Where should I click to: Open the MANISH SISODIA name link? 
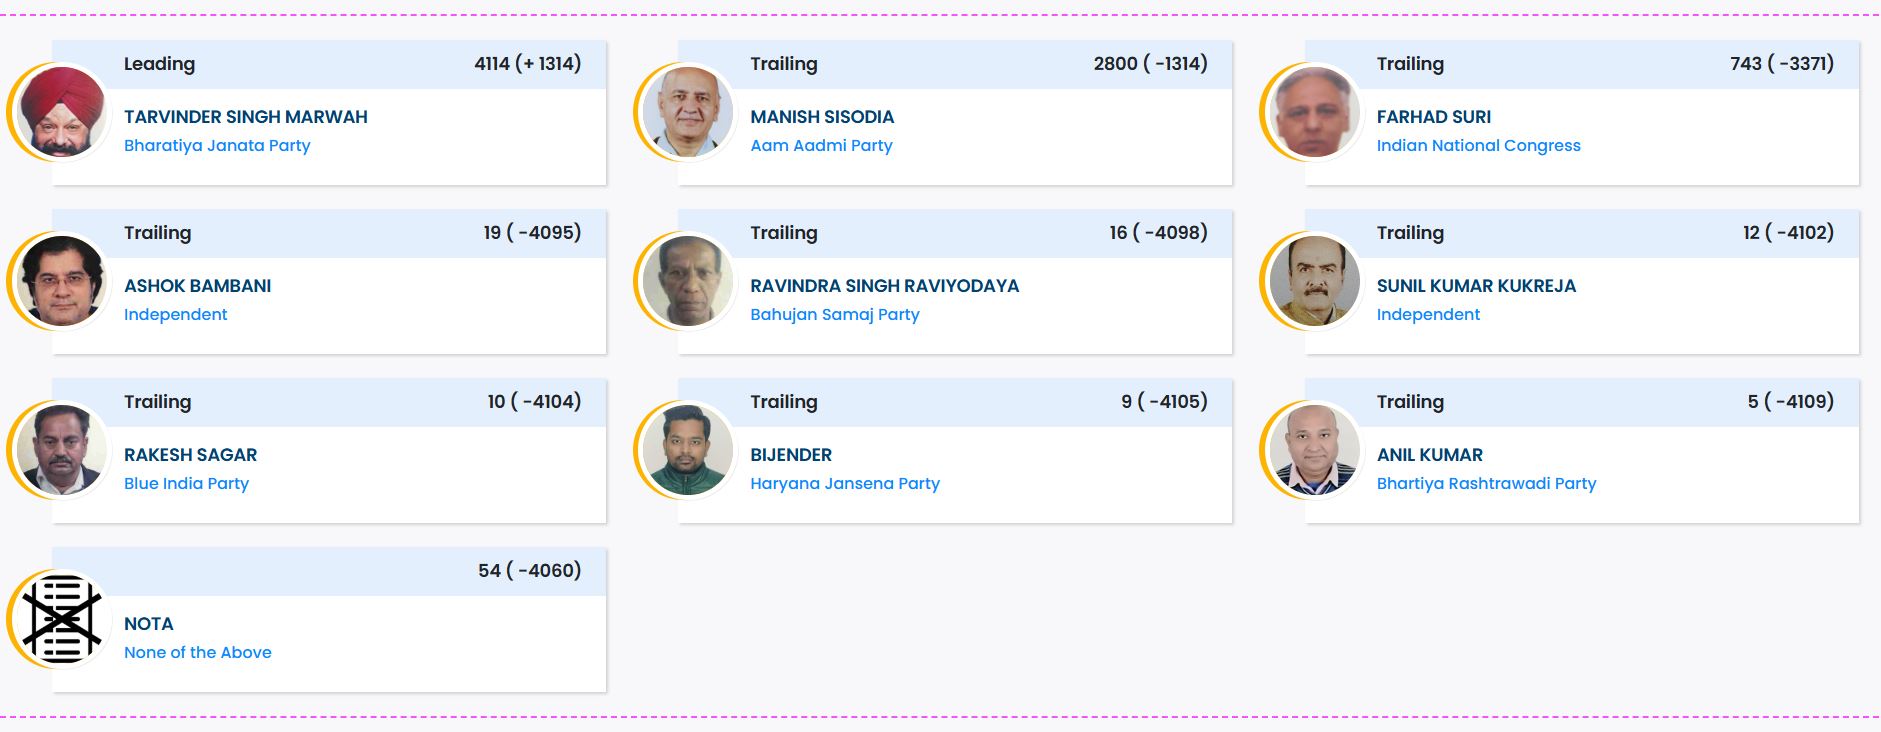click(x=822, y=117)
